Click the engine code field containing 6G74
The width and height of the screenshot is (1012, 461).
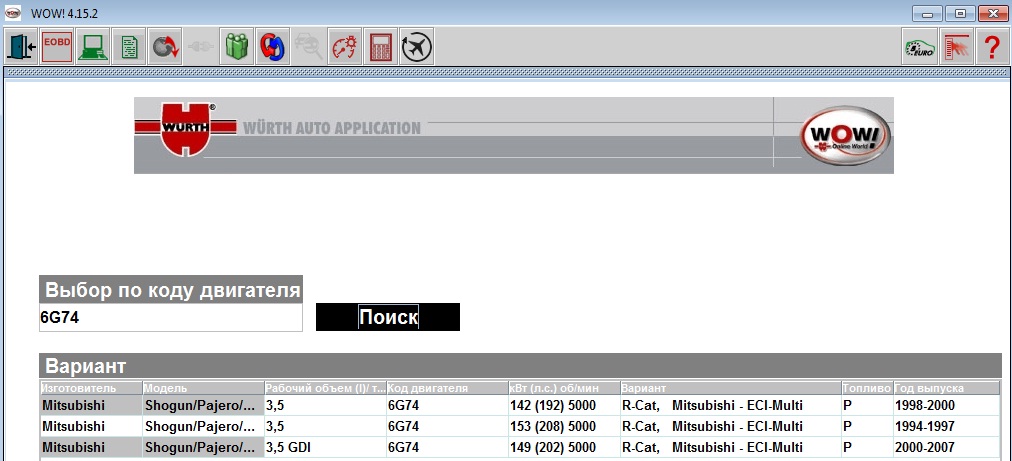[171, 318]
